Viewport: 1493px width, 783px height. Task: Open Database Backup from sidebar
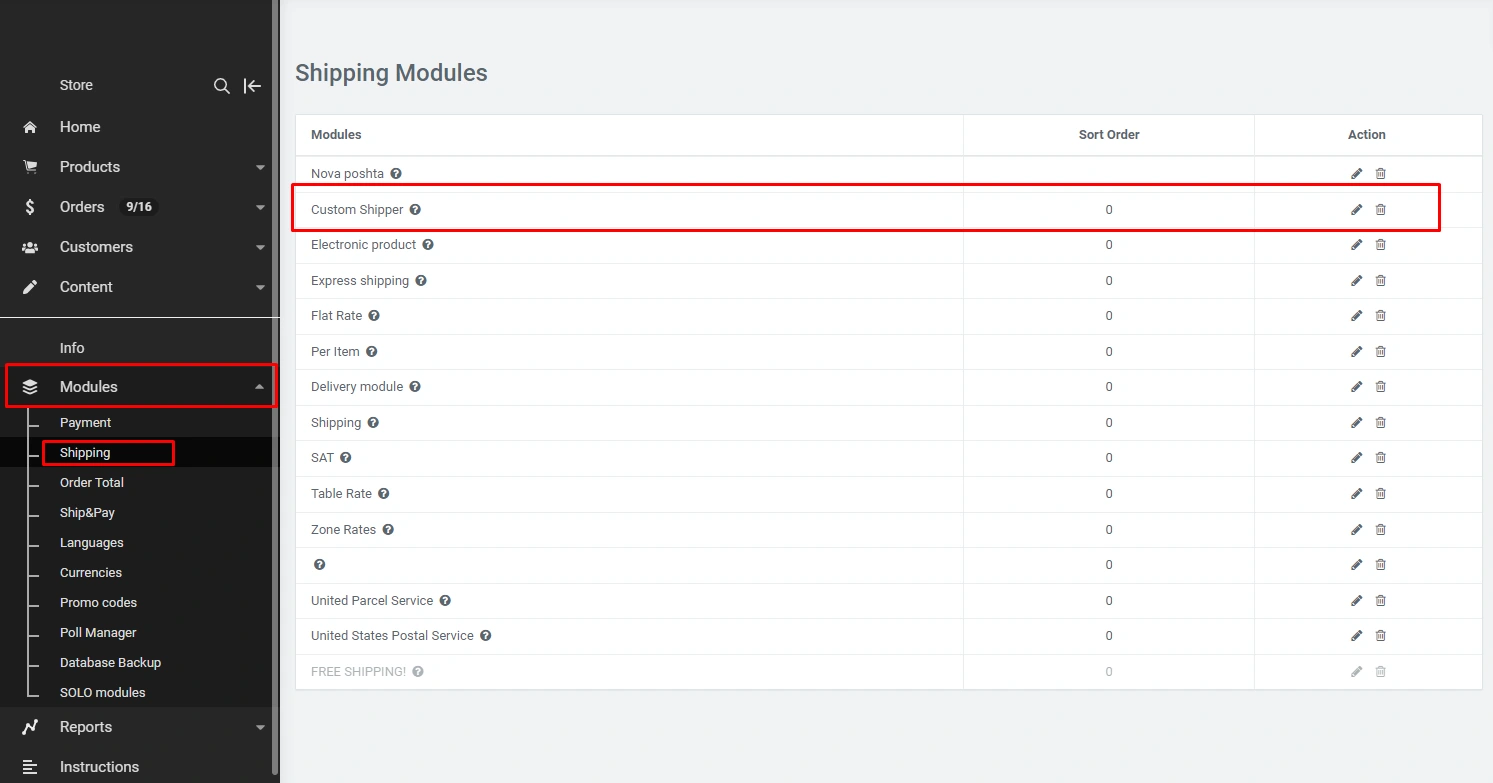(x=110, y=663)
